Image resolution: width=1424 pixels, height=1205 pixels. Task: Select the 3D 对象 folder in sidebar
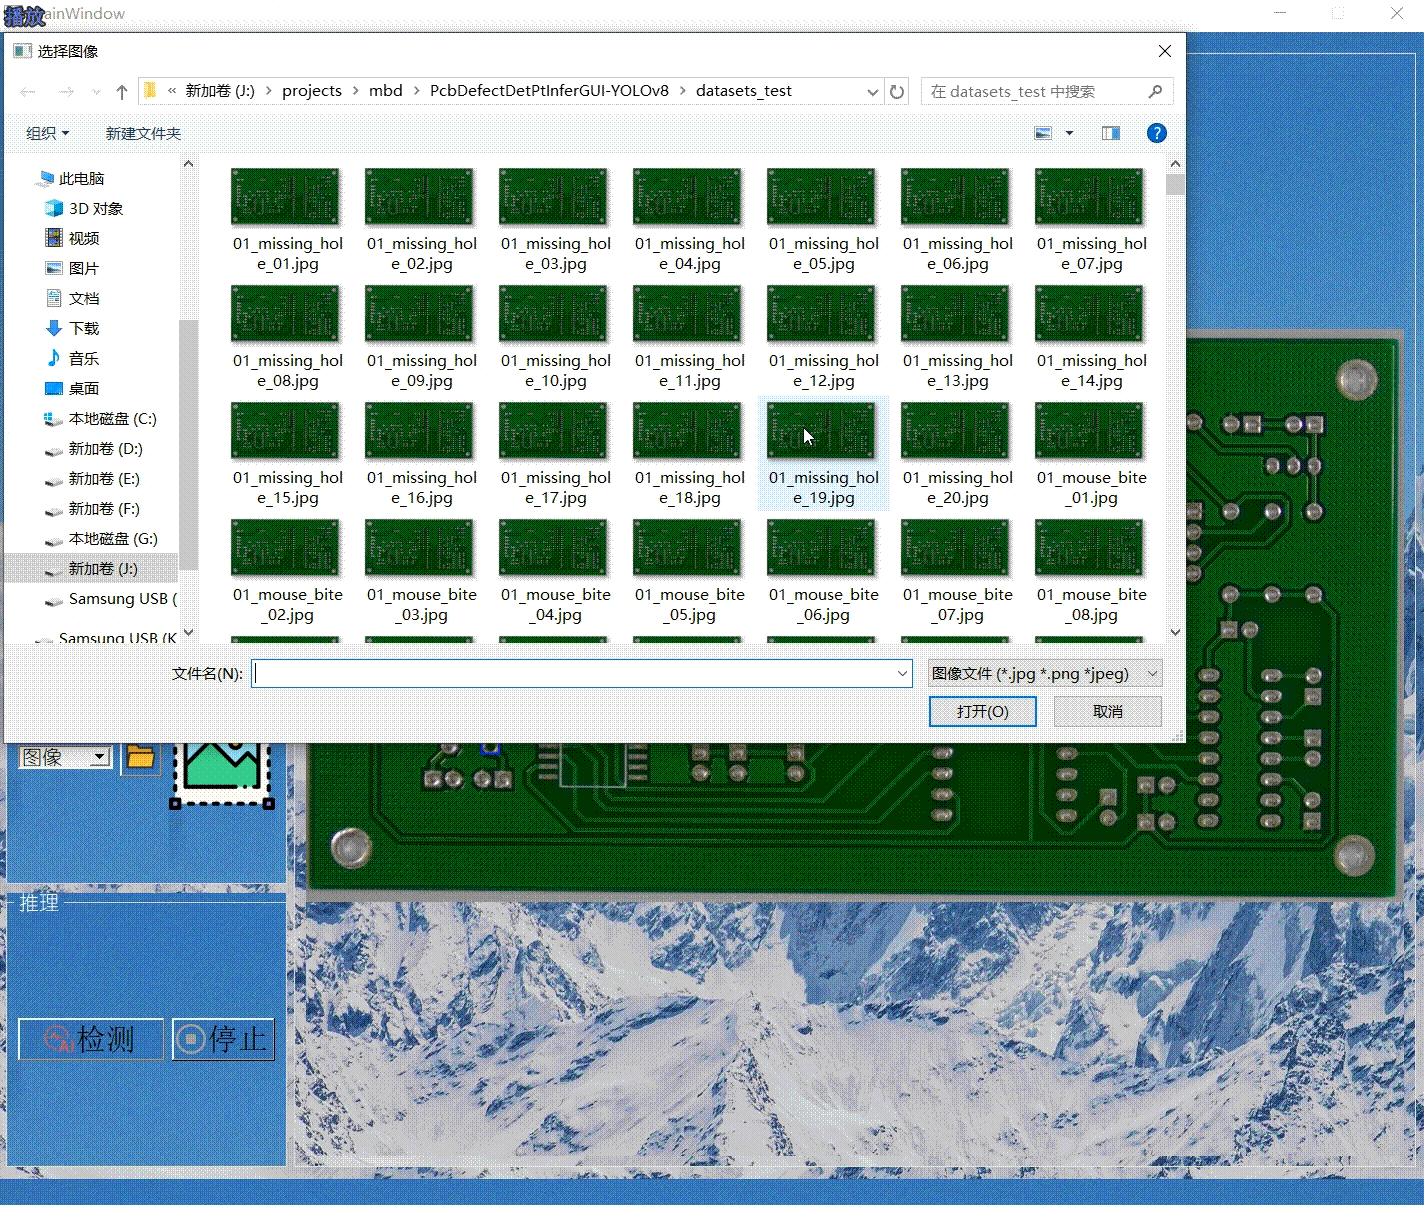[95, 209]
